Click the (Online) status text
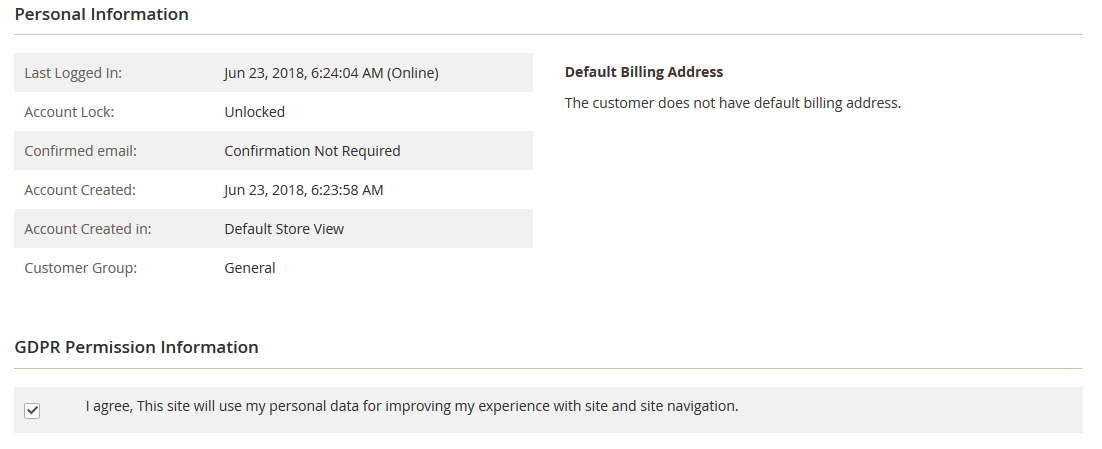Screen dimensions: 1102x449 tap(413, 73)
